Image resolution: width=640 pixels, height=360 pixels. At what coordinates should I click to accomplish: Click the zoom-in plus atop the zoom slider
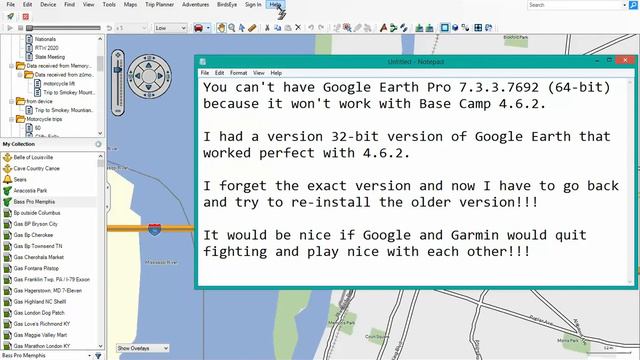(118, 55)
